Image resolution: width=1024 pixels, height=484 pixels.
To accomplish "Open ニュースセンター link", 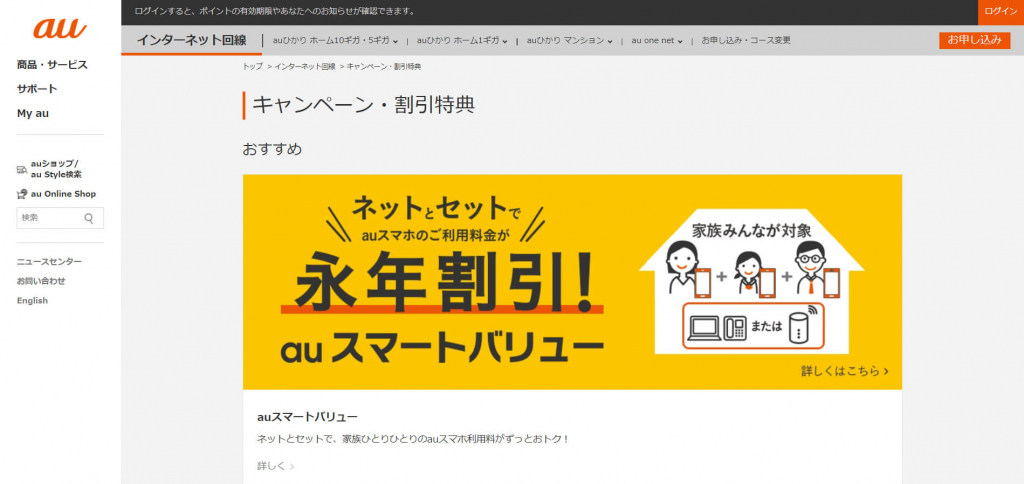I will point(50,261).
